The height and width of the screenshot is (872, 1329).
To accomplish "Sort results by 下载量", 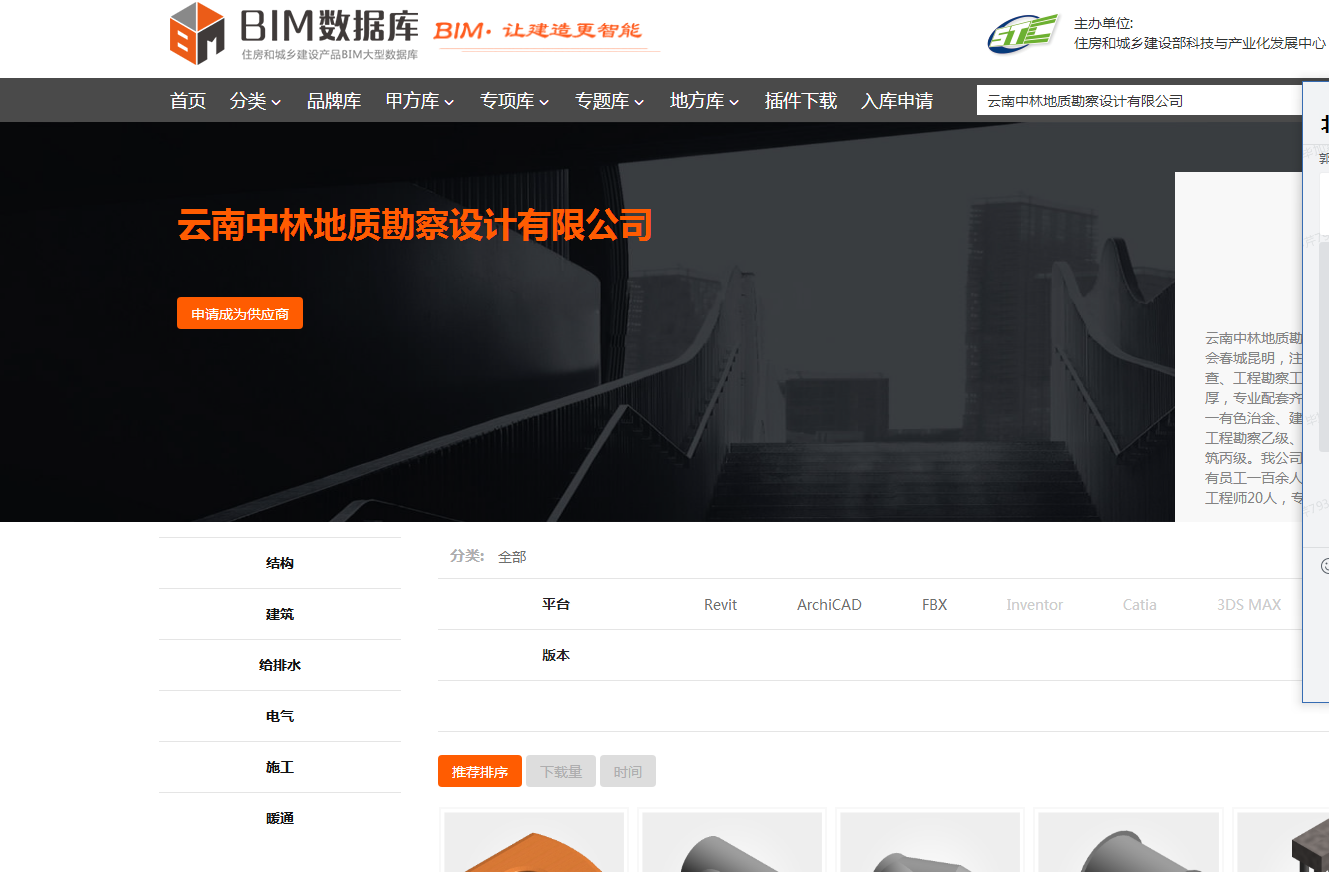I will [x=561, y=771].
